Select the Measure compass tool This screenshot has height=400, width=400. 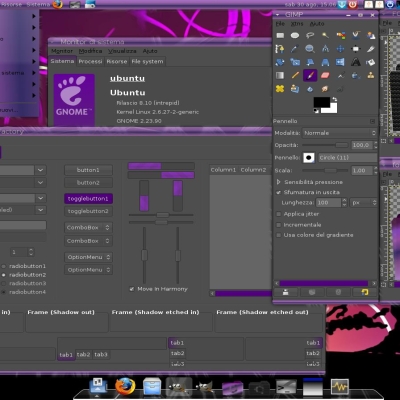point(325,49)
